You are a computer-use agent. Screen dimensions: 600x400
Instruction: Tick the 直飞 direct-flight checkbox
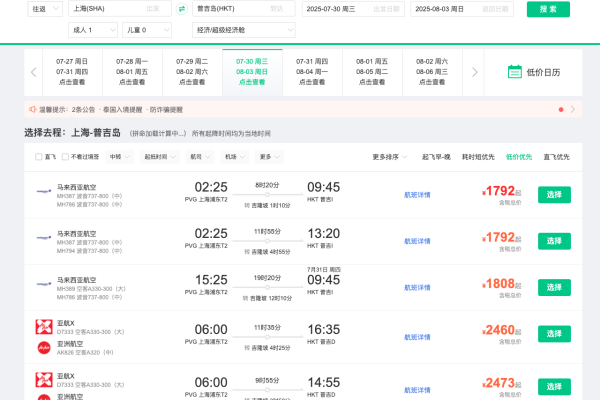[39, 157]
